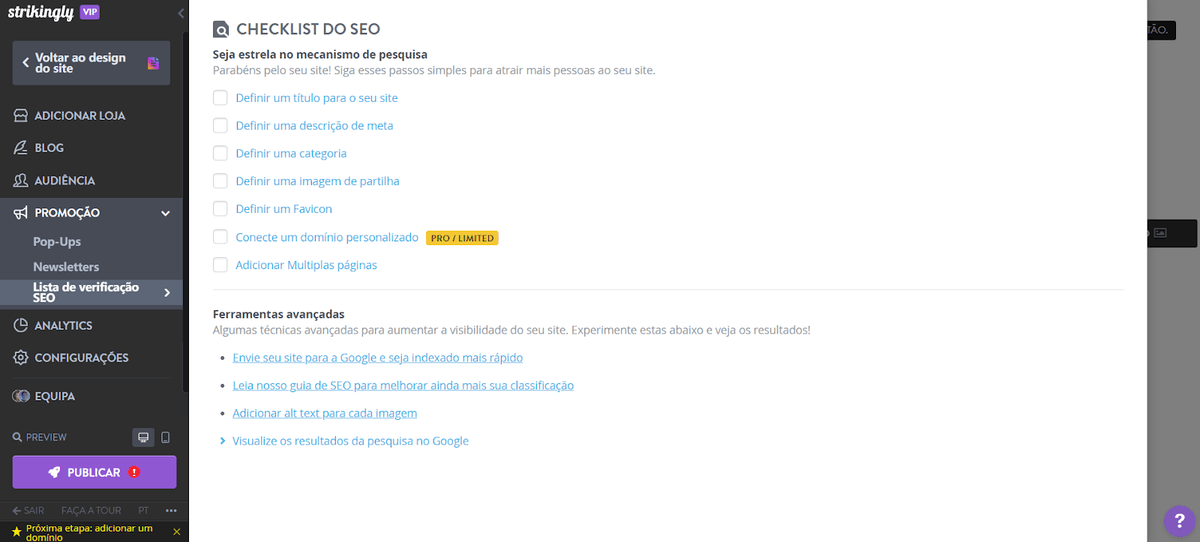Check 'Definir uma descrição de meta' box
1200x542 pixels.
tap(220, 125)
